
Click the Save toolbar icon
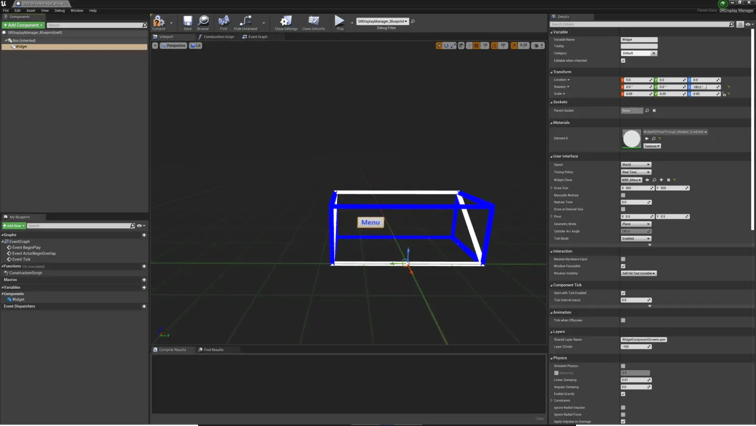187,21
